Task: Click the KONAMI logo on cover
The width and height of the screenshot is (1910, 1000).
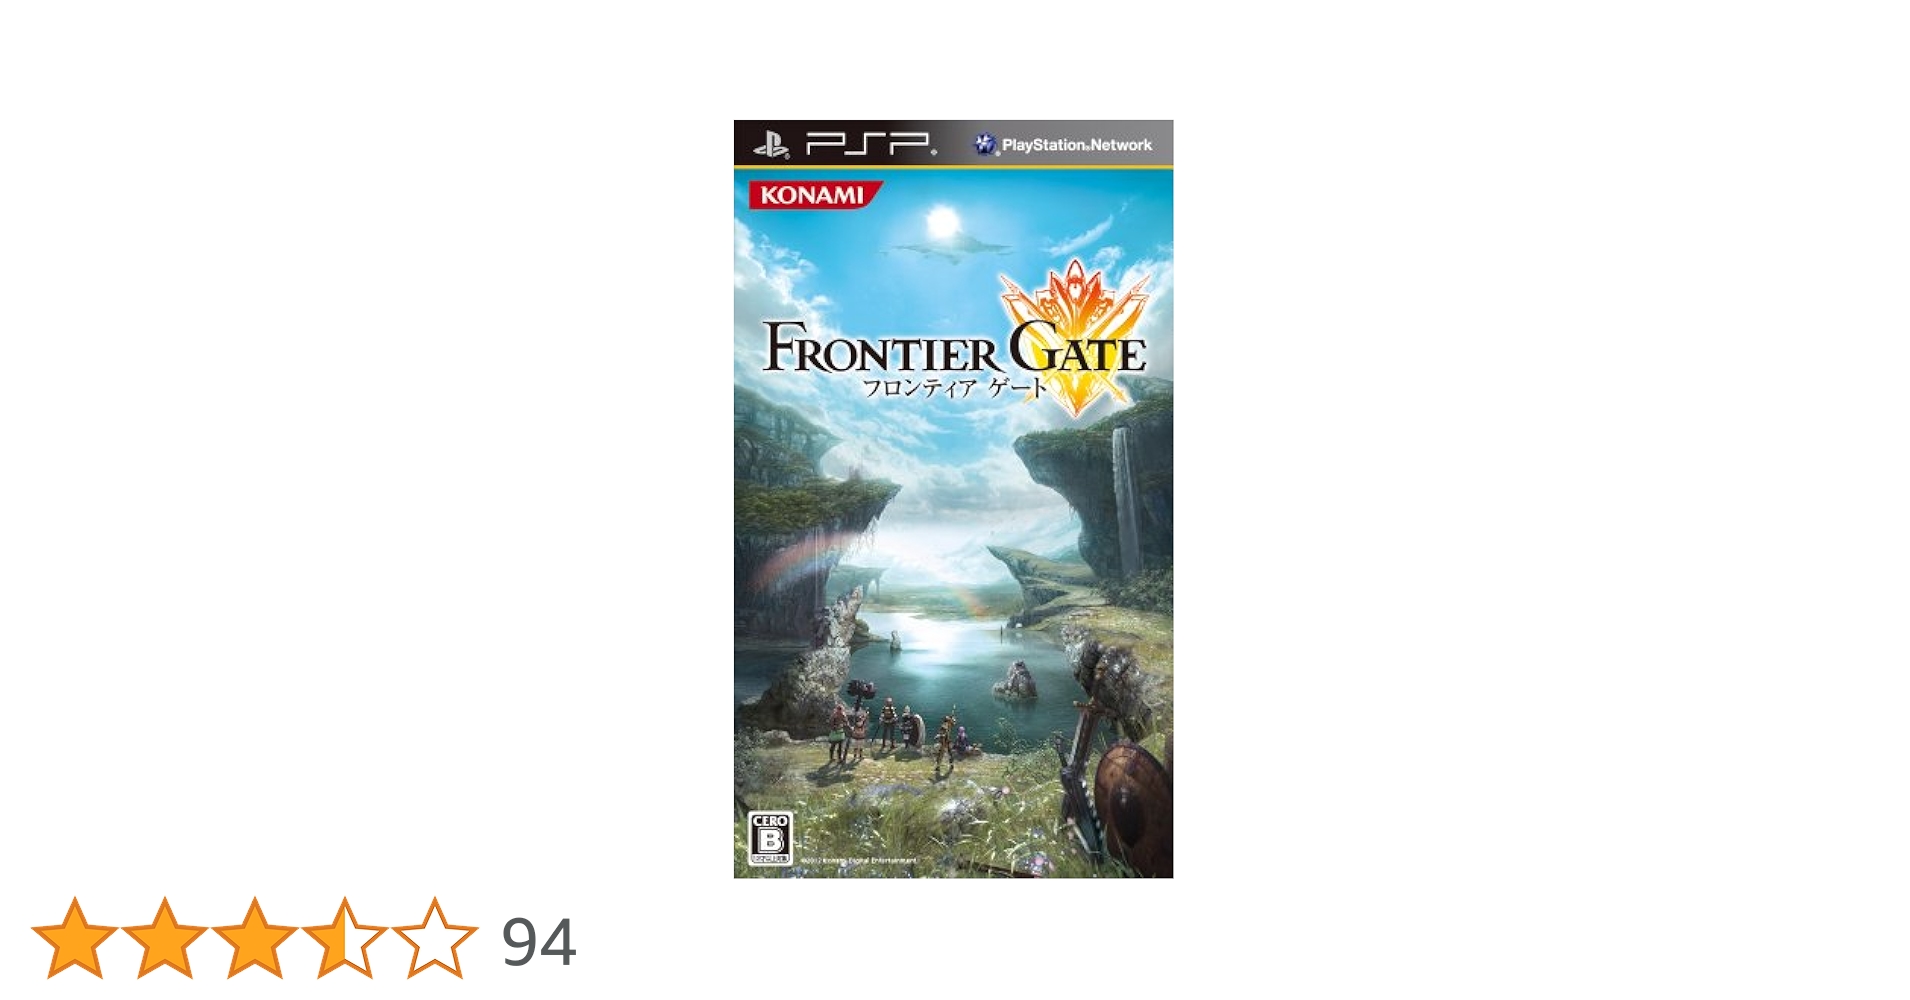Action: pyautogui.click(x=814, y=194)
